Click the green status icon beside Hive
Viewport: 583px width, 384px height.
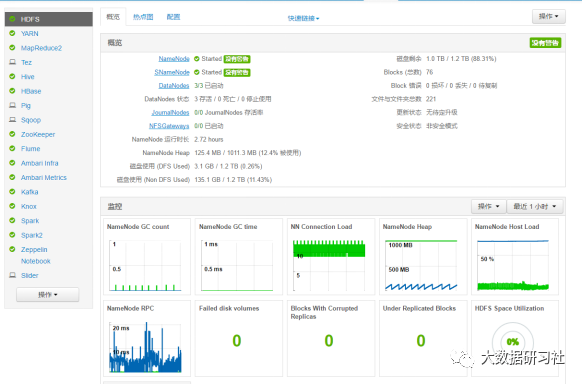[x=12, y=77]
